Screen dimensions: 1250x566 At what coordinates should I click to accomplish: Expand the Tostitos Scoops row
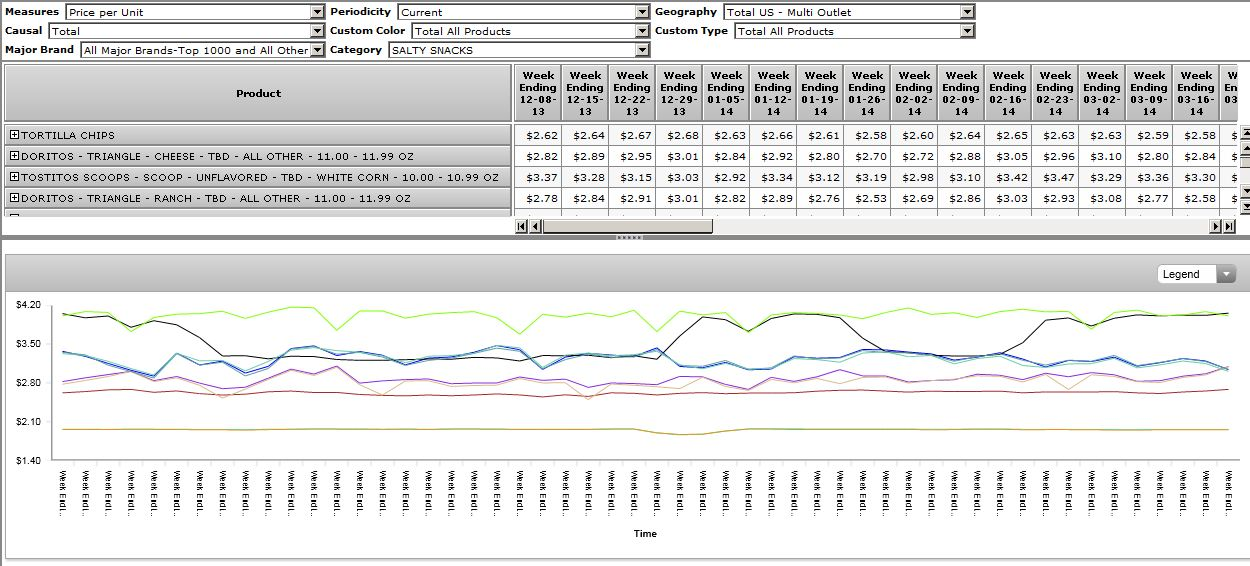(x=15, y=177)
